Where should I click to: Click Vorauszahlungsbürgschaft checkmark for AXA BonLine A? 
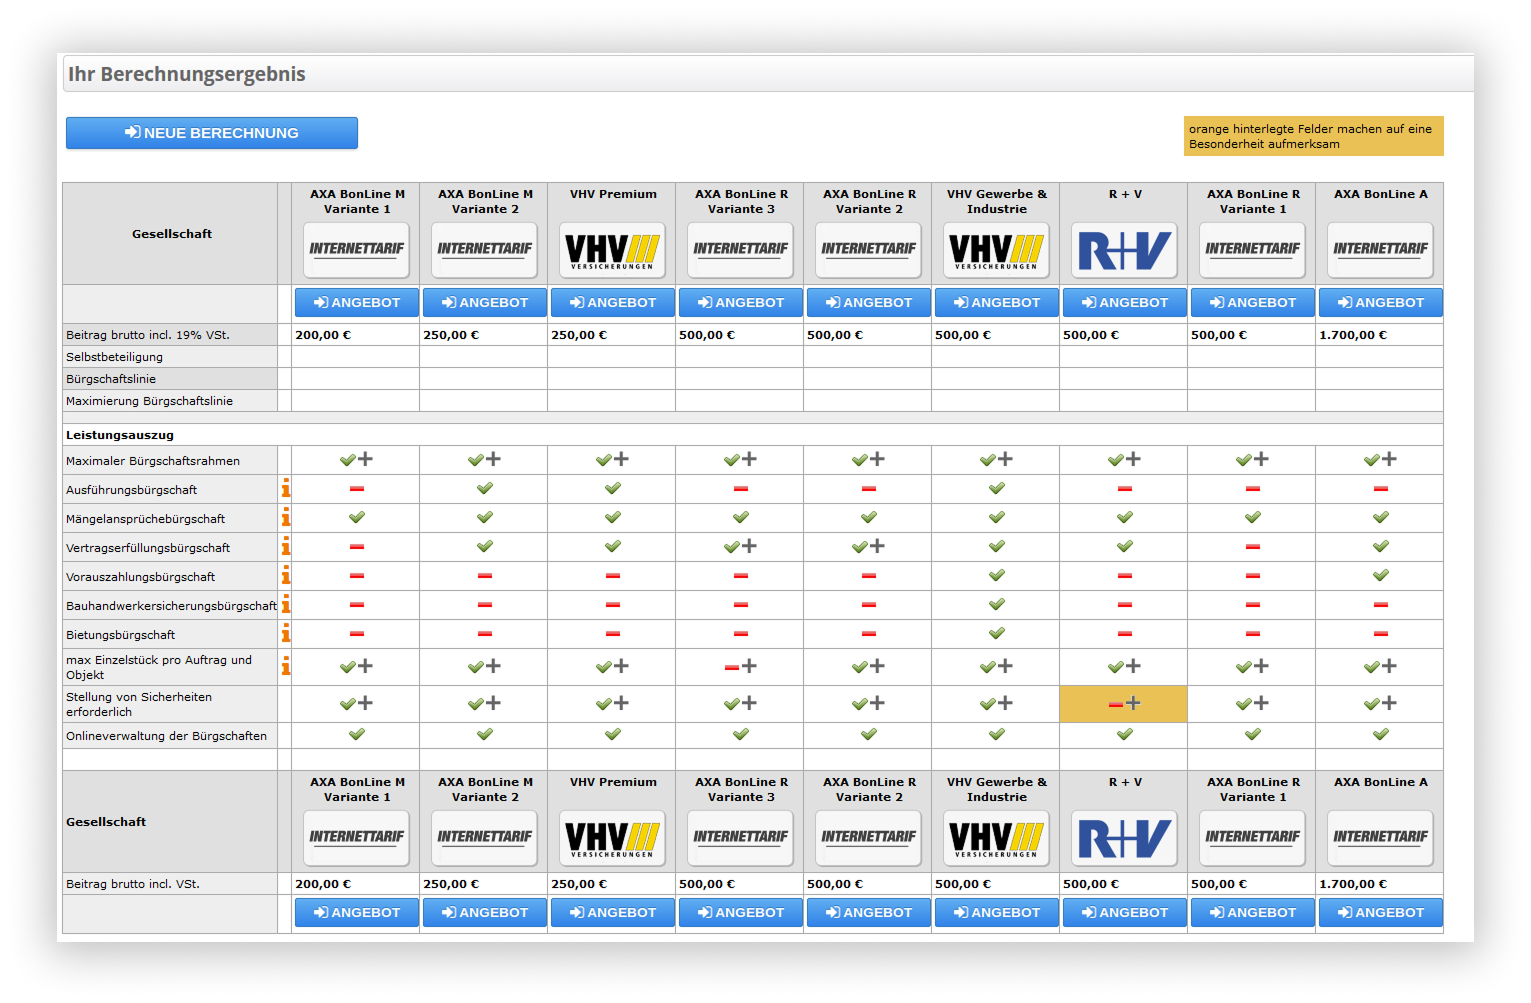click(1381, 575)
